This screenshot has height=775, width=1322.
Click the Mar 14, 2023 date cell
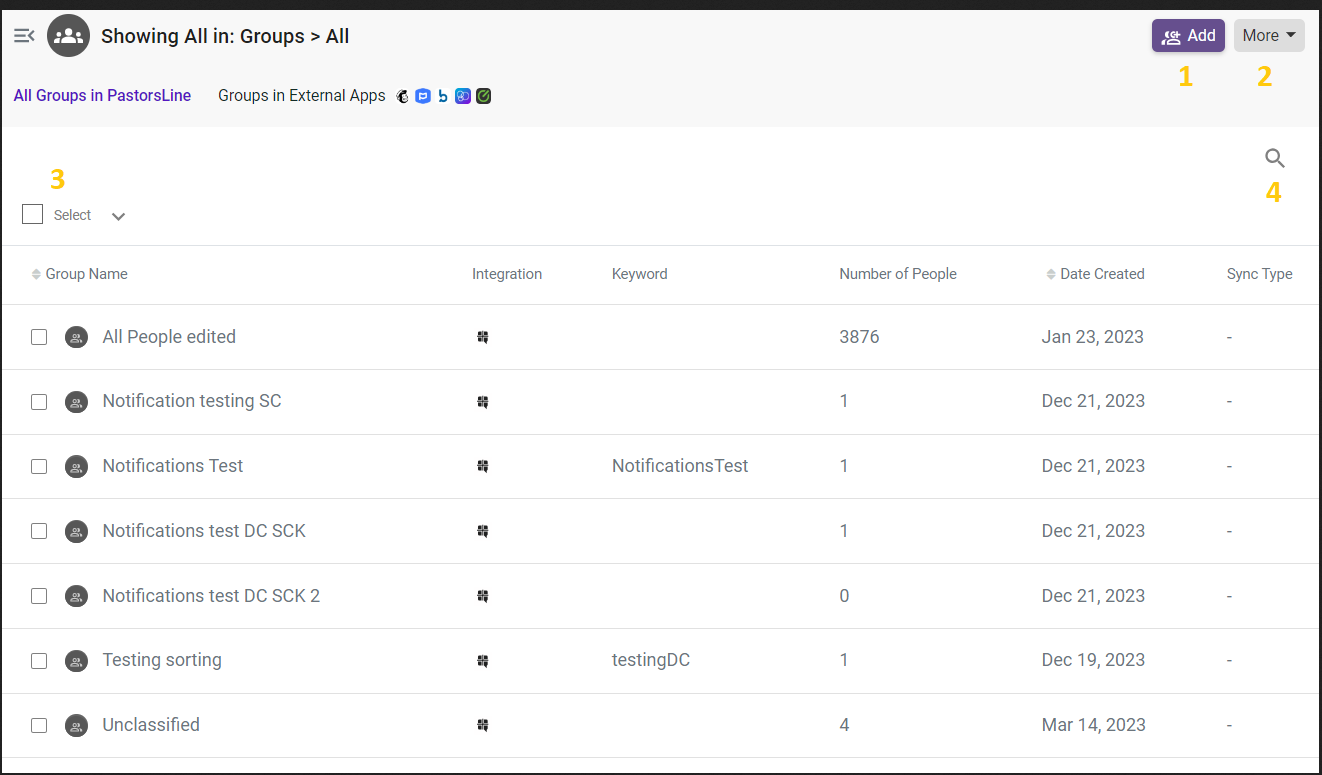point(1094,725)
